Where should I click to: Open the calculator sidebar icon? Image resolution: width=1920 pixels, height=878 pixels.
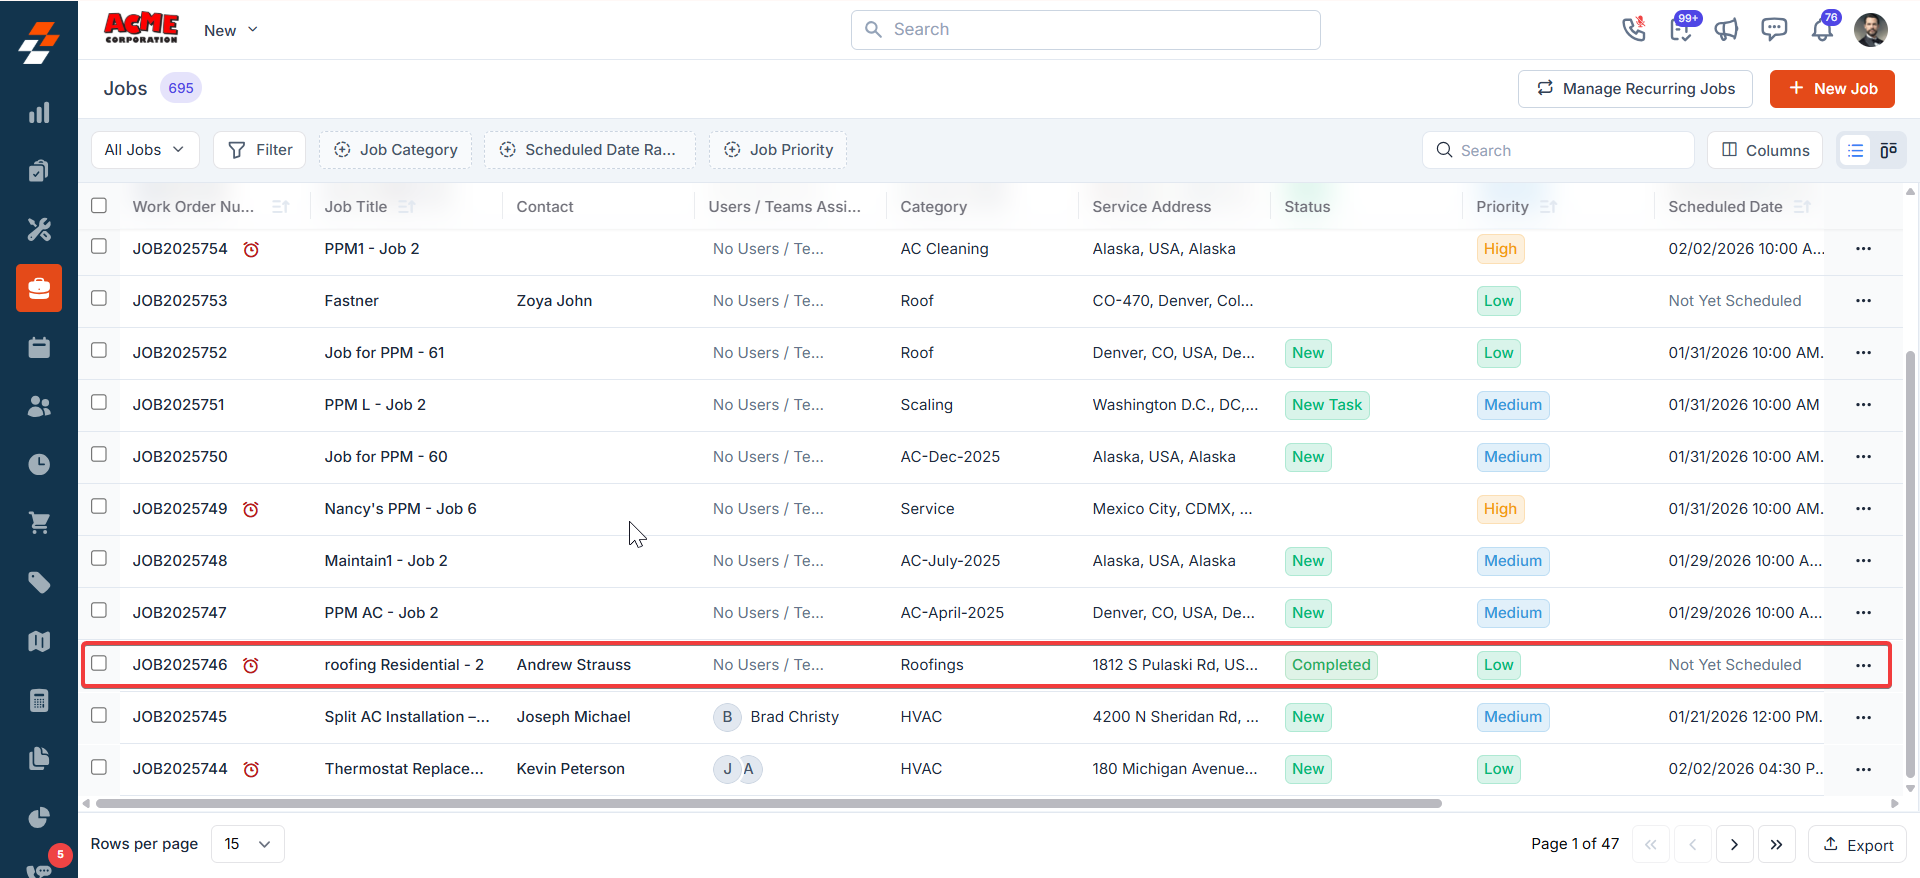(39, 700)
